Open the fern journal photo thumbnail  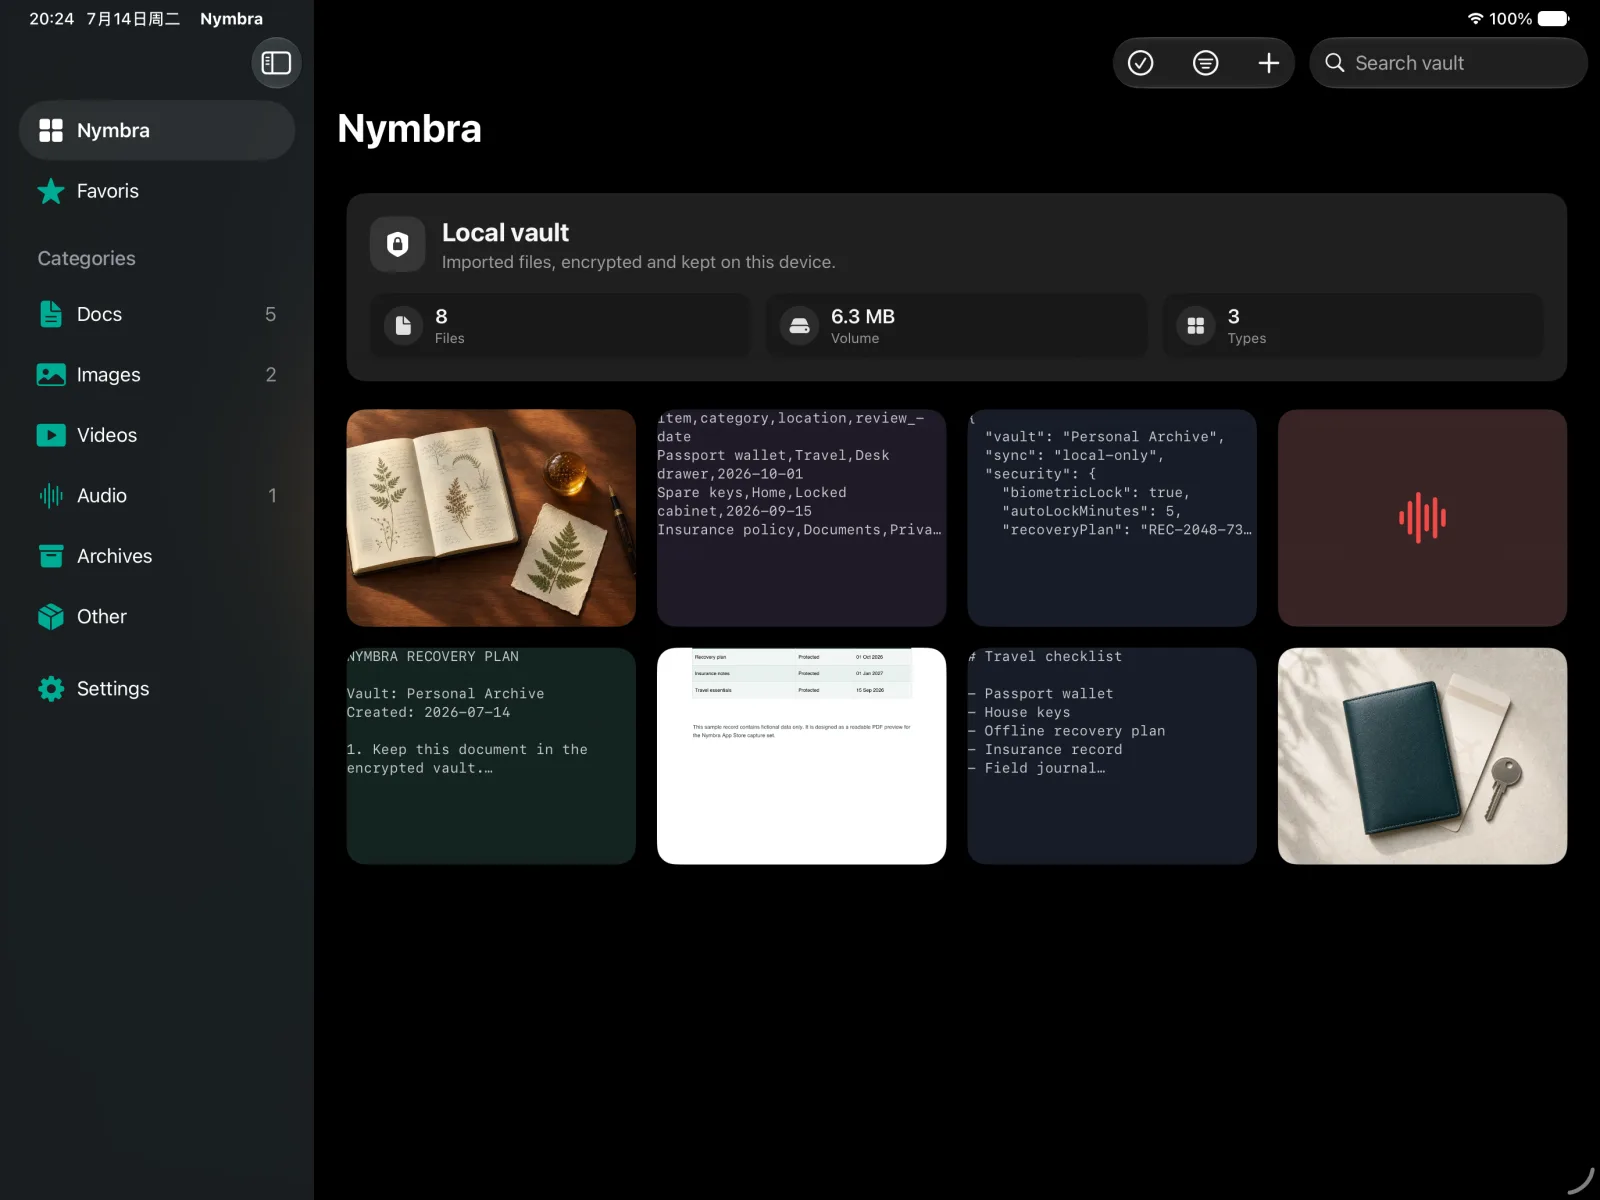pyautogui.click(x=491, y=518)
